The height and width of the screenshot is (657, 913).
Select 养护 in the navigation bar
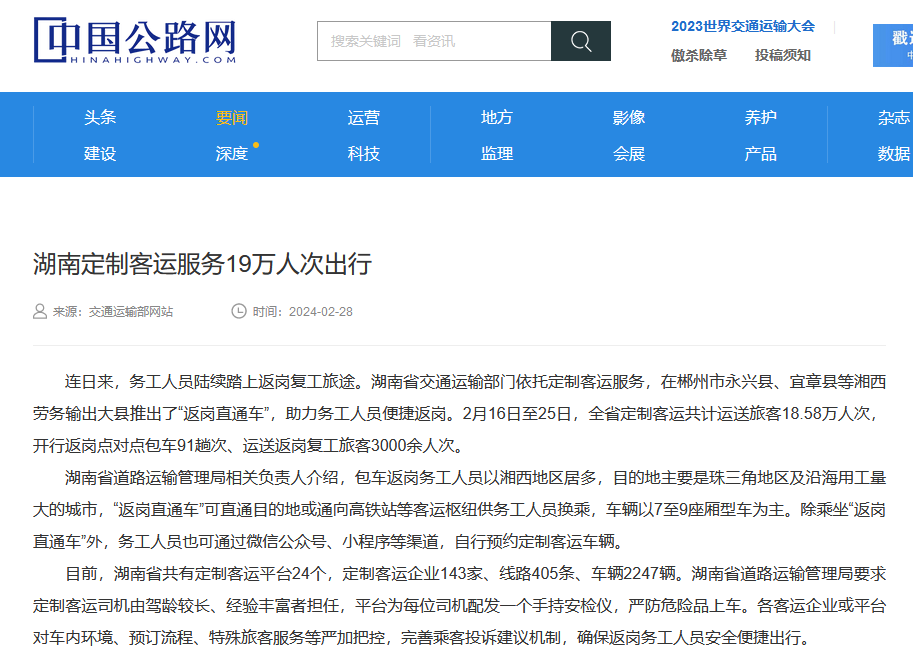[761, 117]
